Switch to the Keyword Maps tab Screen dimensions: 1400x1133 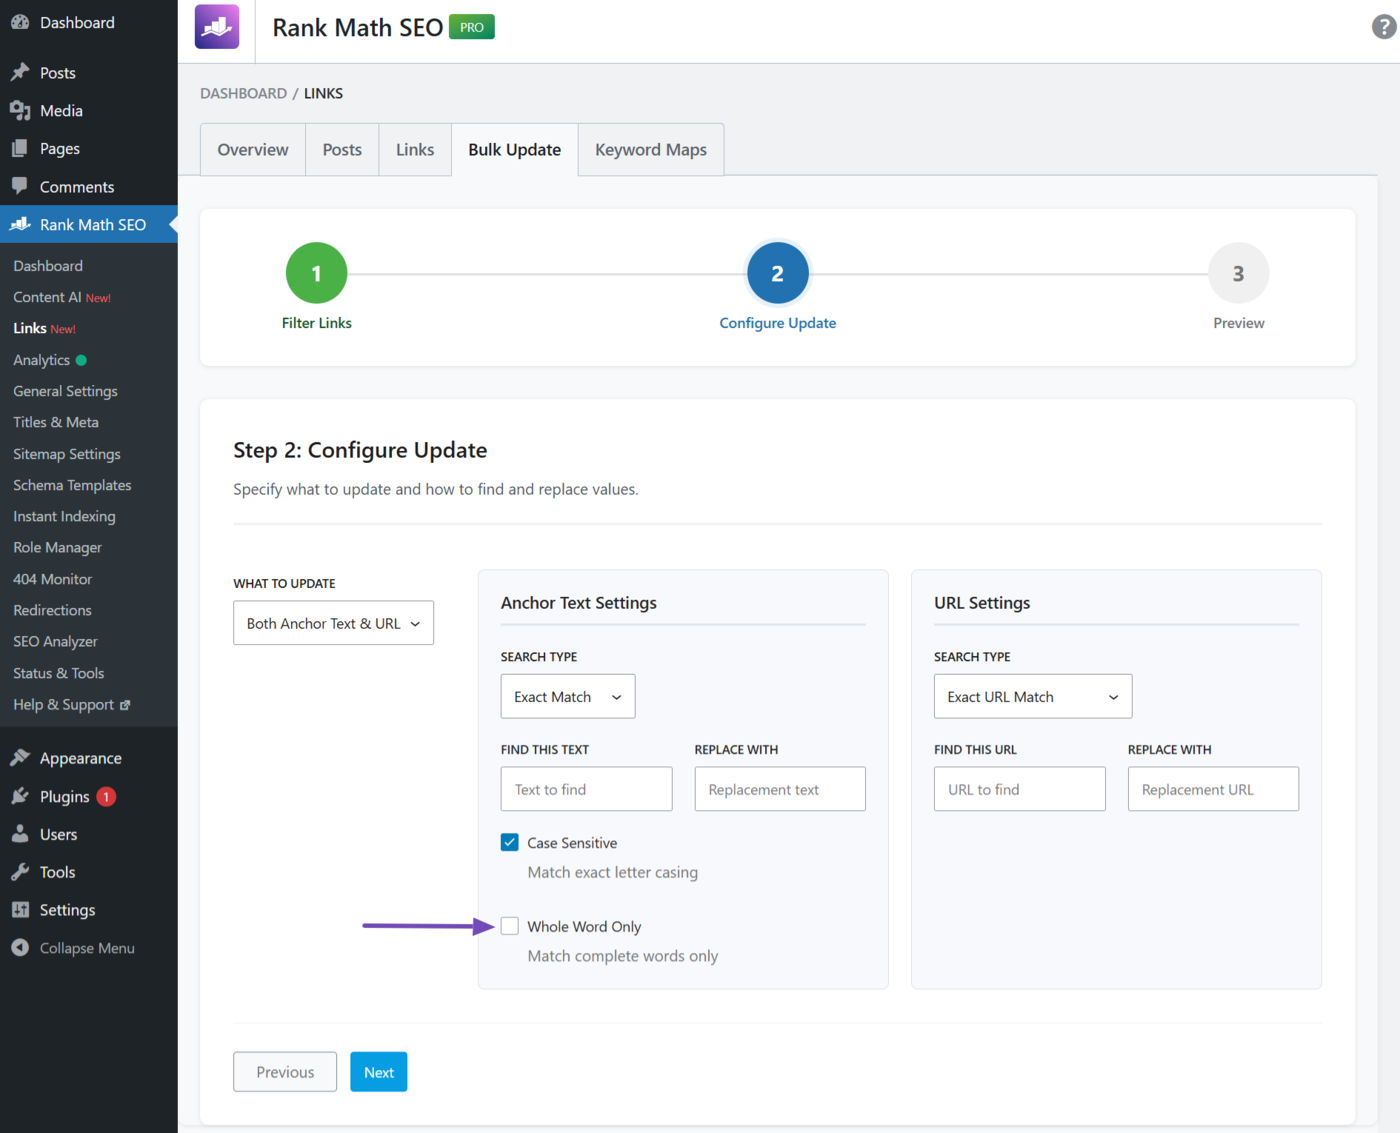650,150
